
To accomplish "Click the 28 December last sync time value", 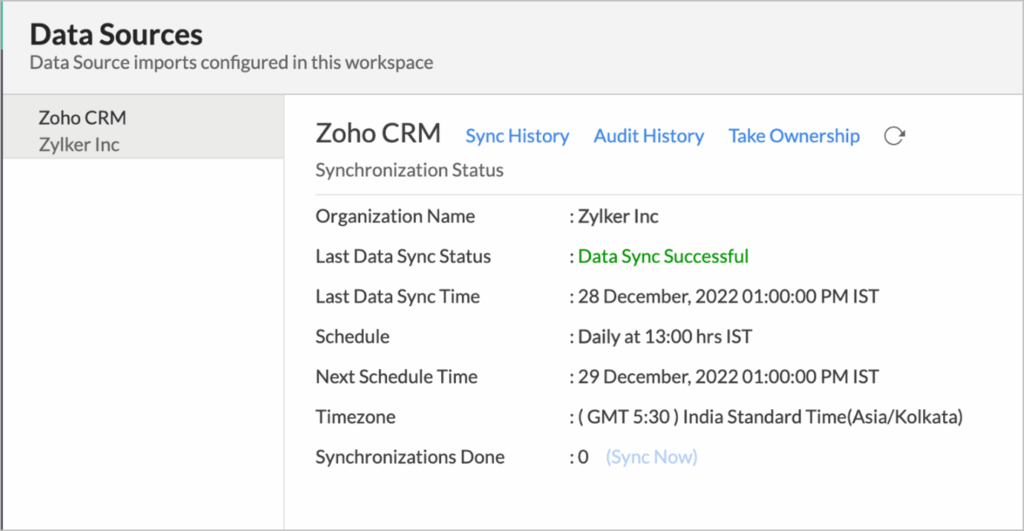I will 728,296.
